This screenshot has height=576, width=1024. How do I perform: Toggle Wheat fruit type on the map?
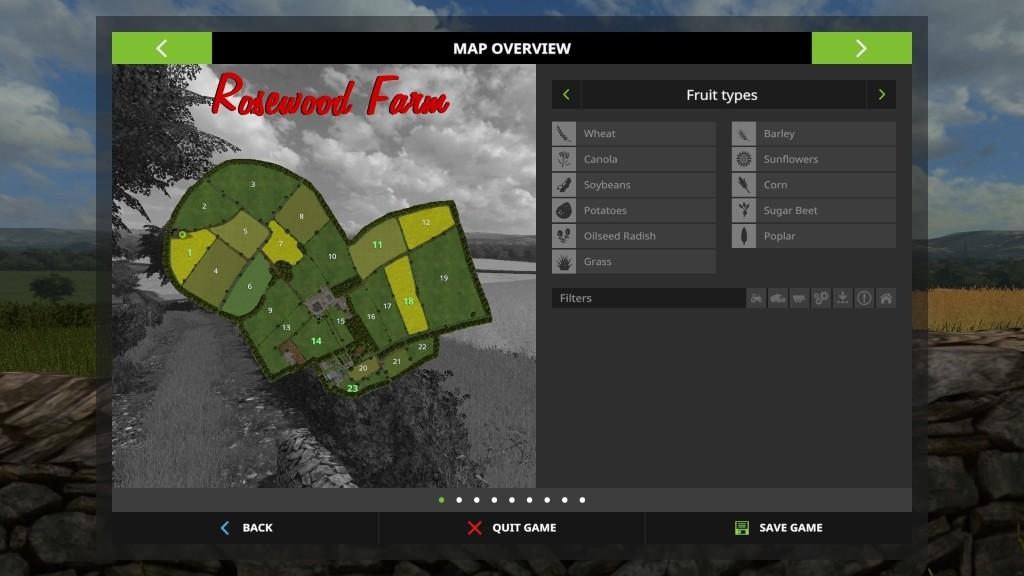point(634,134)
